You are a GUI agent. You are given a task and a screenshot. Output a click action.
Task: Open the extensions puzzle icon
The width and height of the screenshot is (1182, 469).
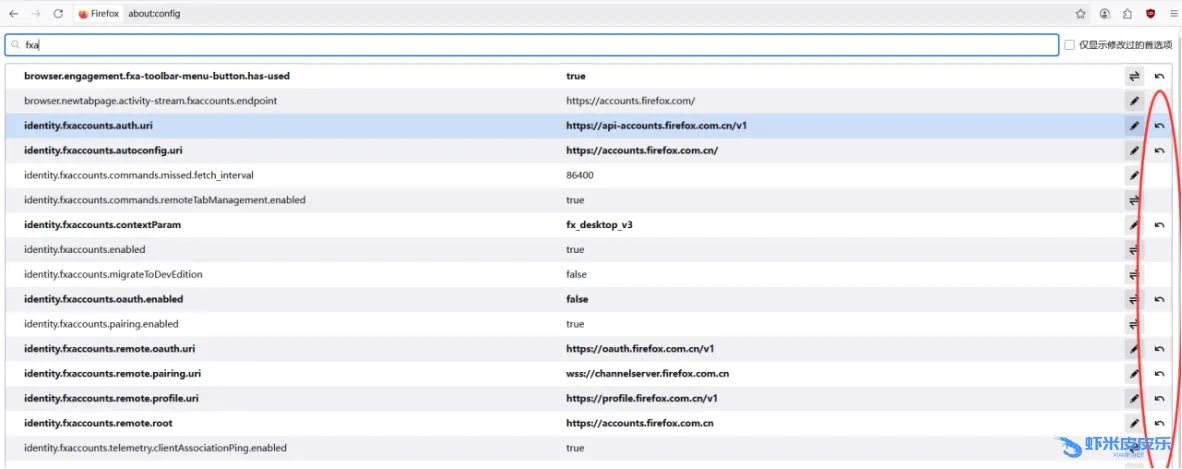(1128, 14)
